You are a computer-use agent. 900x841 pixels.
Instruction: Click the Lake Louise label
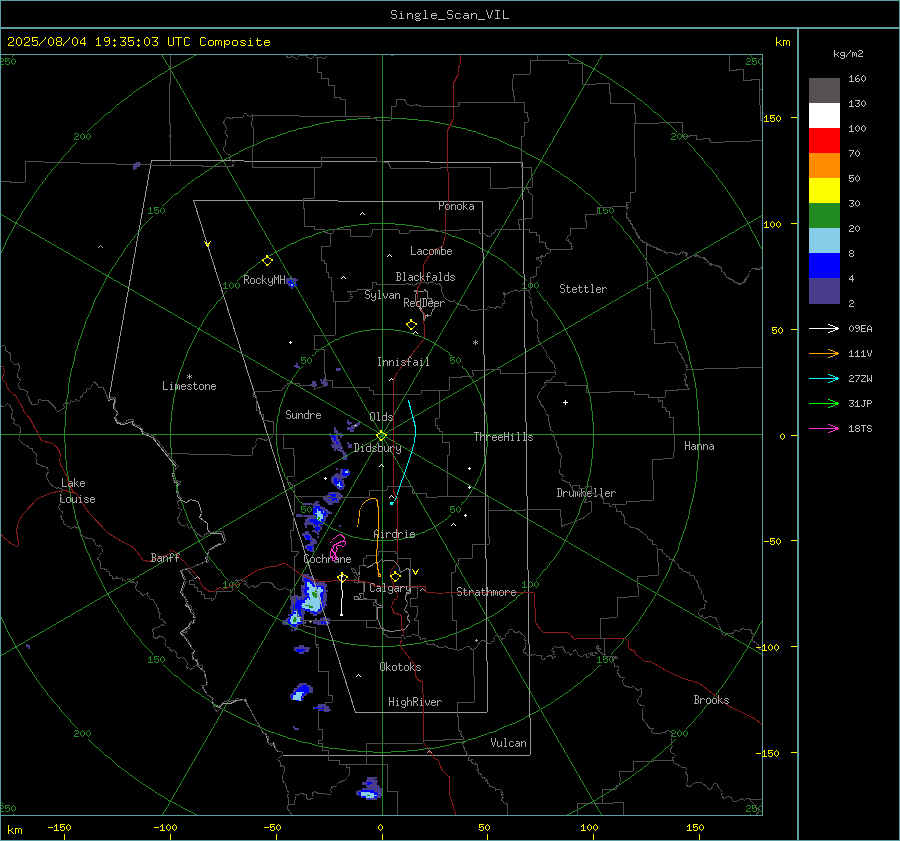pos(77,491)
